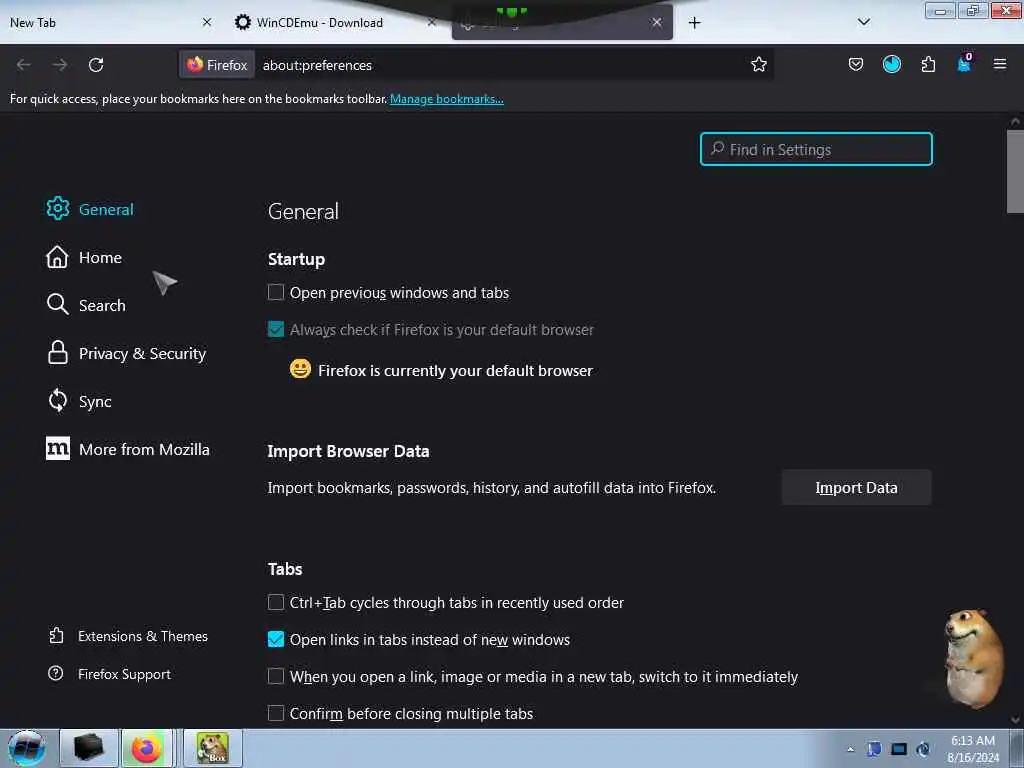Click the Sandboxie Box taskbar icon

(x=213, y=748)
